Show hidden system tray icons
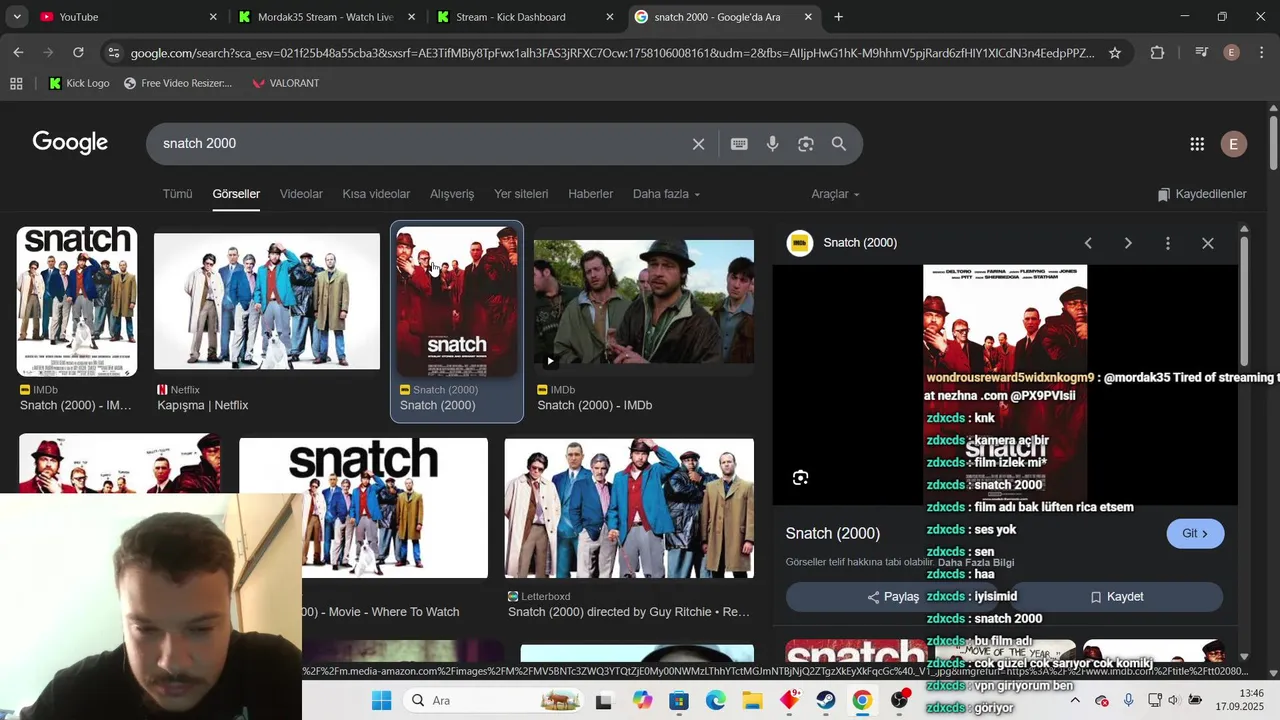The height and width of the screenshot is (720, 1280). 1075,700
